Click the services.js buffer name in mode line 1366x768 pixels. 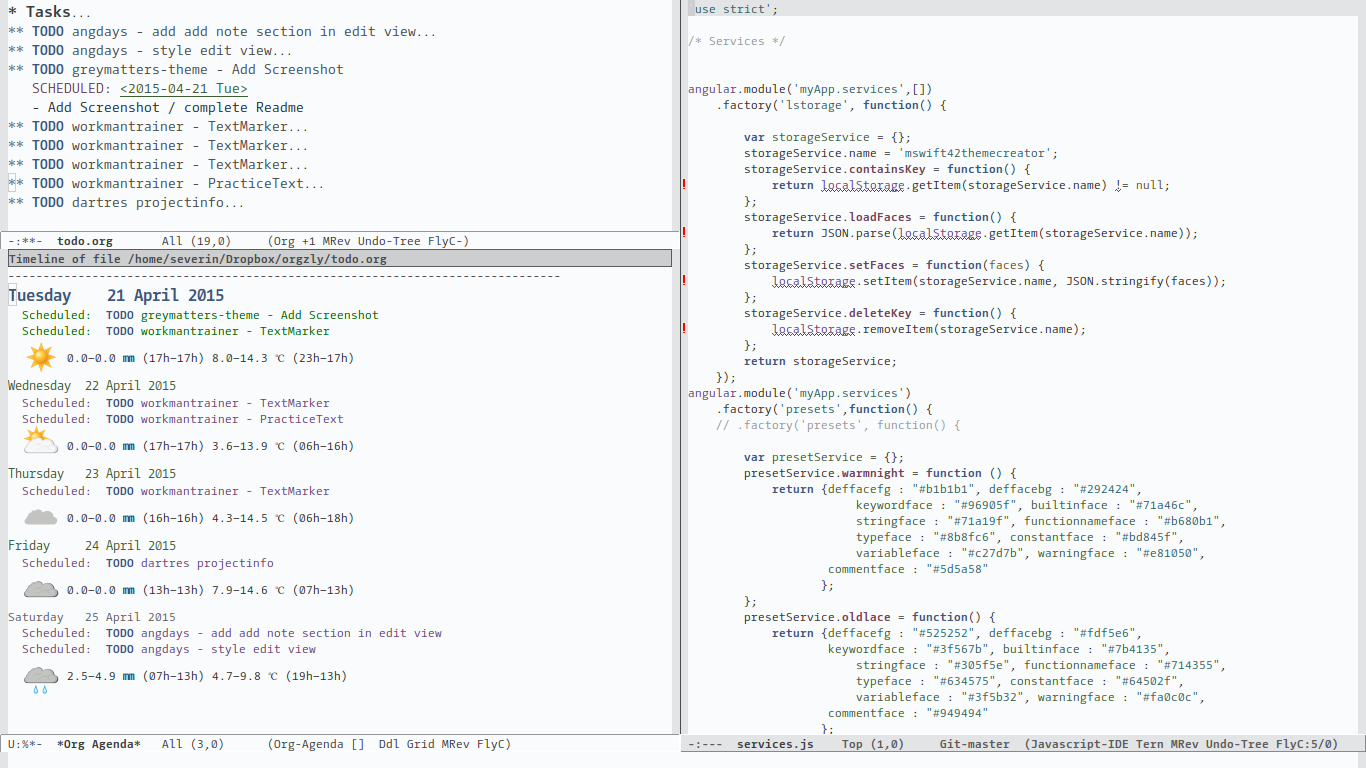[775, 744]
